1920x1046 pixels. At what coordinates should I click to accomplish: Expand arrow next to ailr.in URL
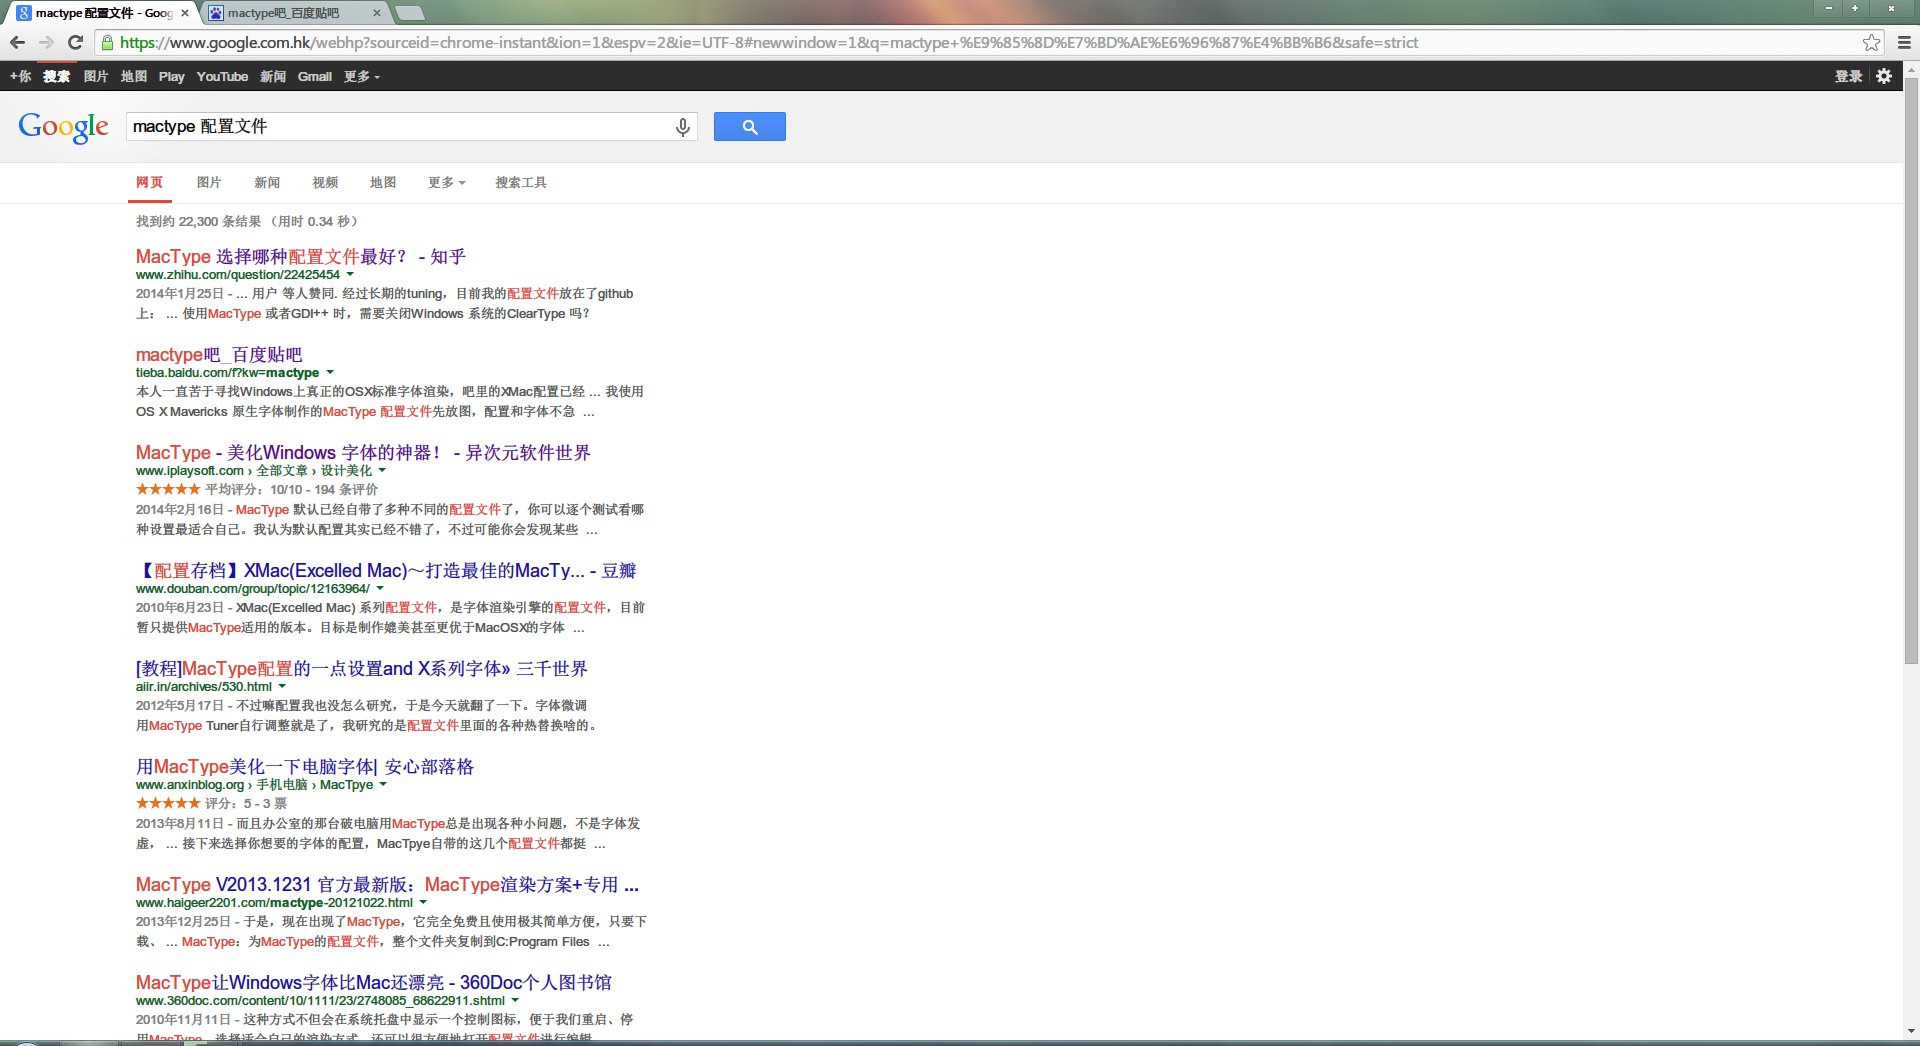[282, 686]
